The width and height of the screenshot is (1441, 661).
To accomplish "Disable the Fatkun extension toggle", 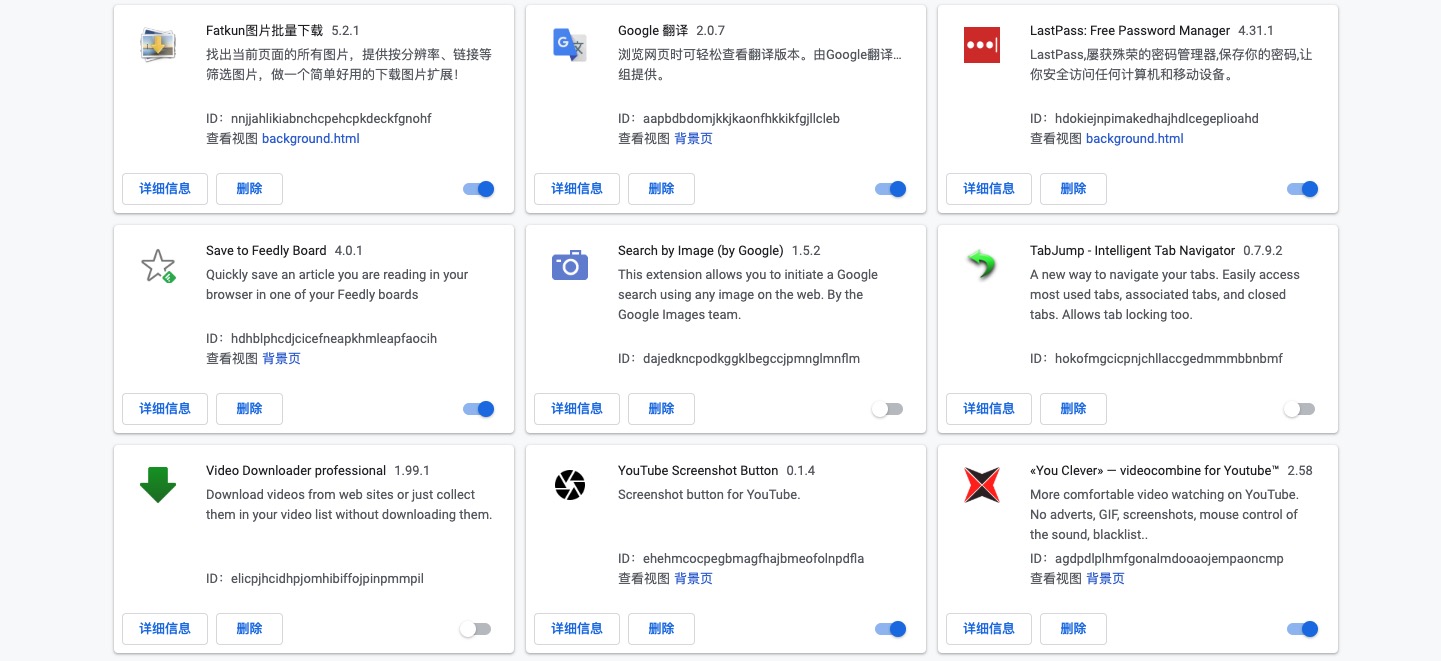I will [479, 189].
